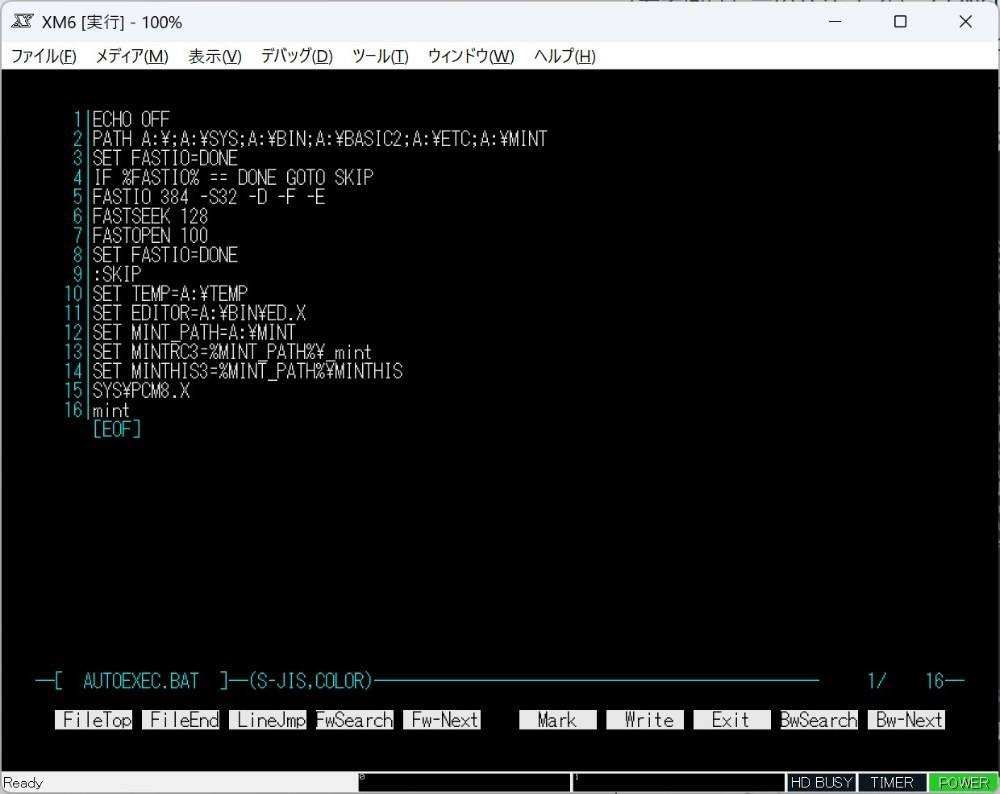Click the FASTIO 384 -S32 -D -F -E line
The width and height of the screenshot is (1000, 794).
click(x=209, y=196)
